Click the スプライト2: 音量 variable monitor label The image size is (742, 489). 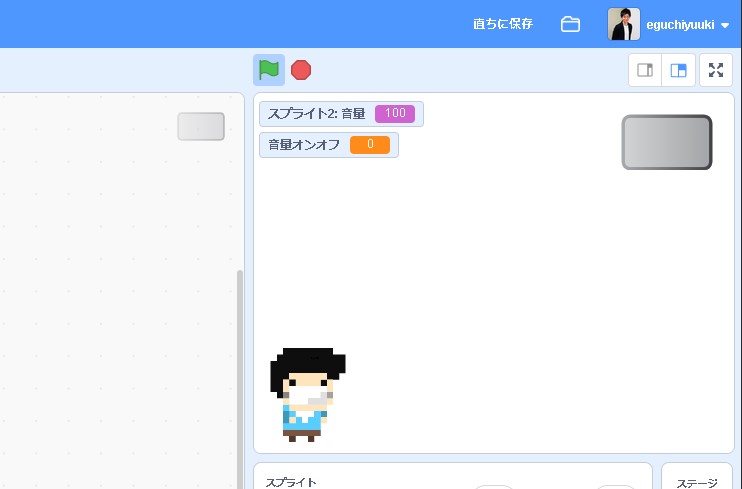(x=316, y=114)
